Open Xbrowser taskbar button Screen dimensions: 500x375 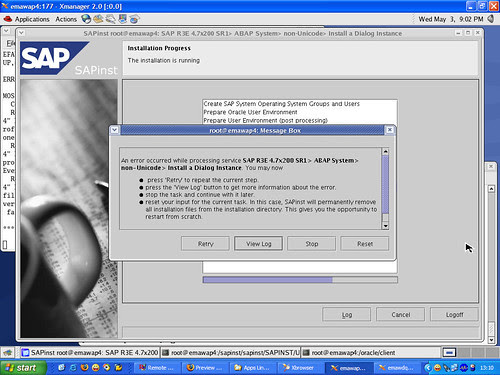click(x=300, y=368)
